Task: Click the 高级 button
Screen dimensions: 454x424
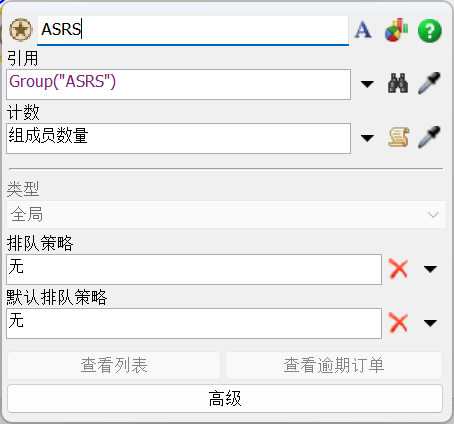Action: pyautogui.click(x=225, y=398)
